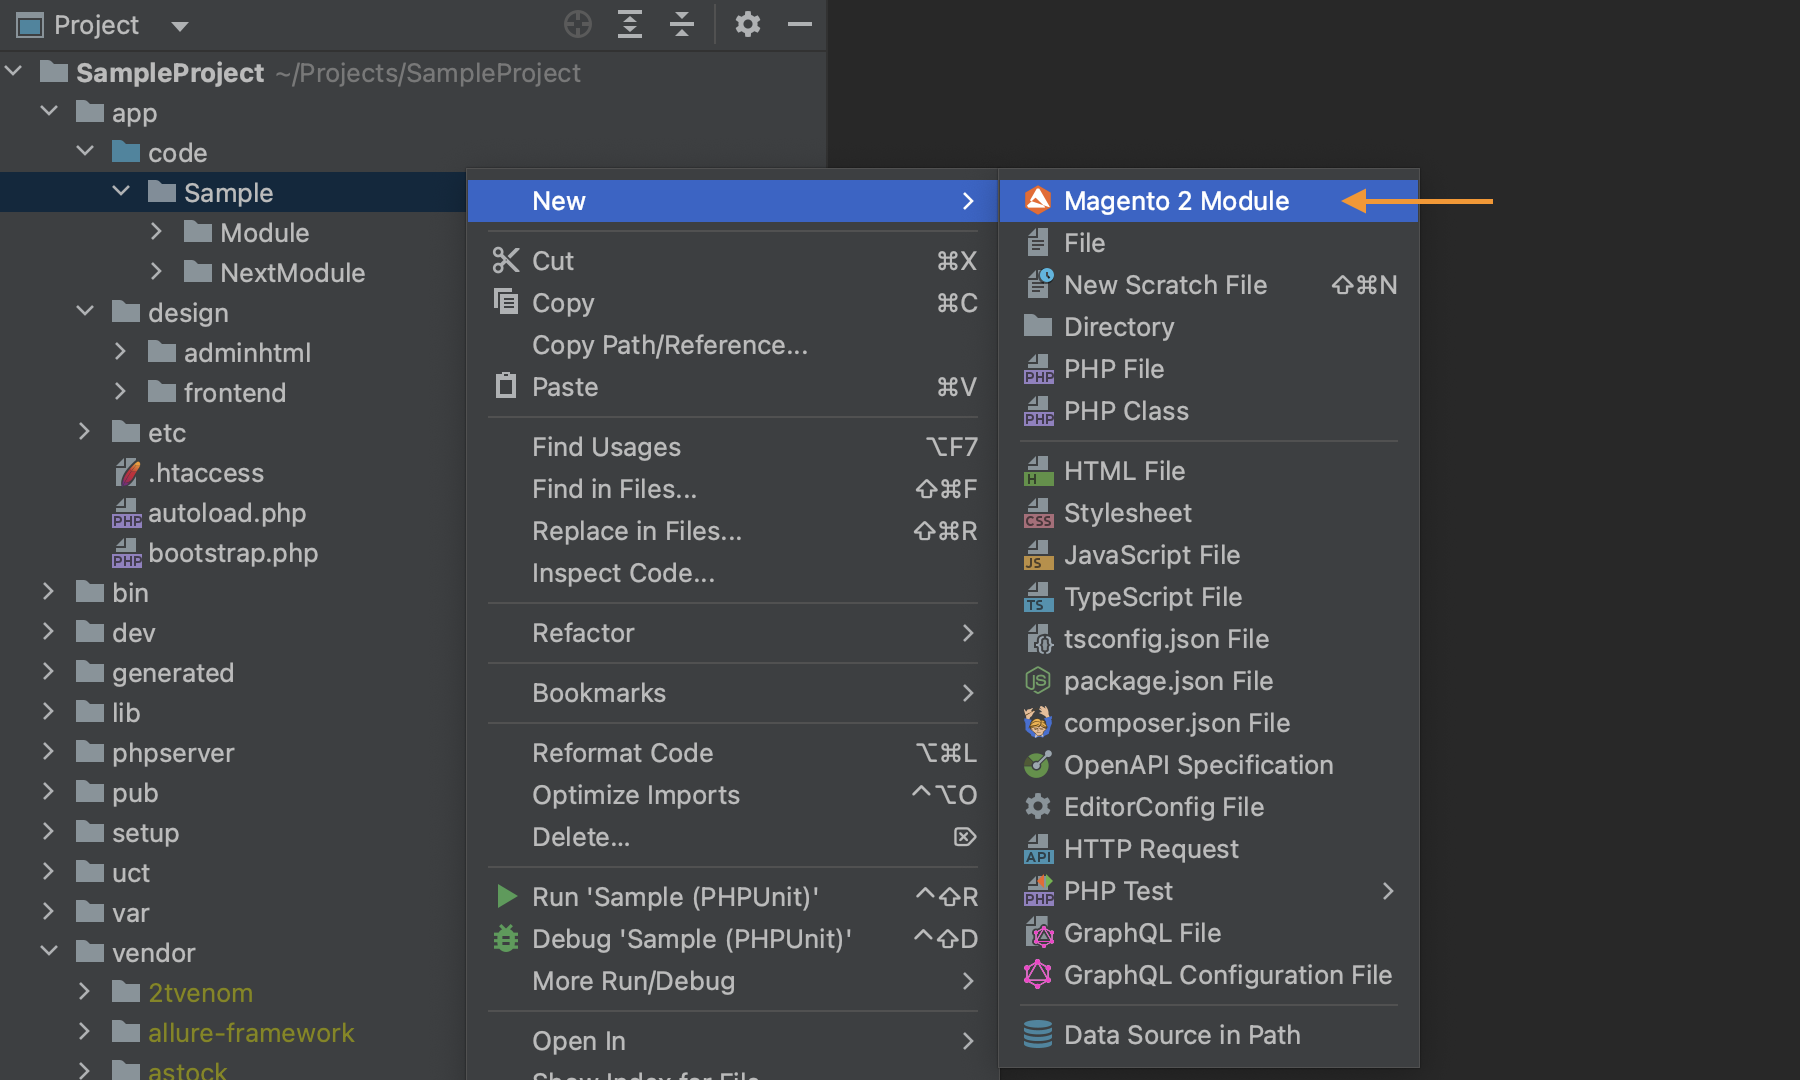
Task: Select Magento 2 Module in New submenu
Action: tap(1208, 201)
